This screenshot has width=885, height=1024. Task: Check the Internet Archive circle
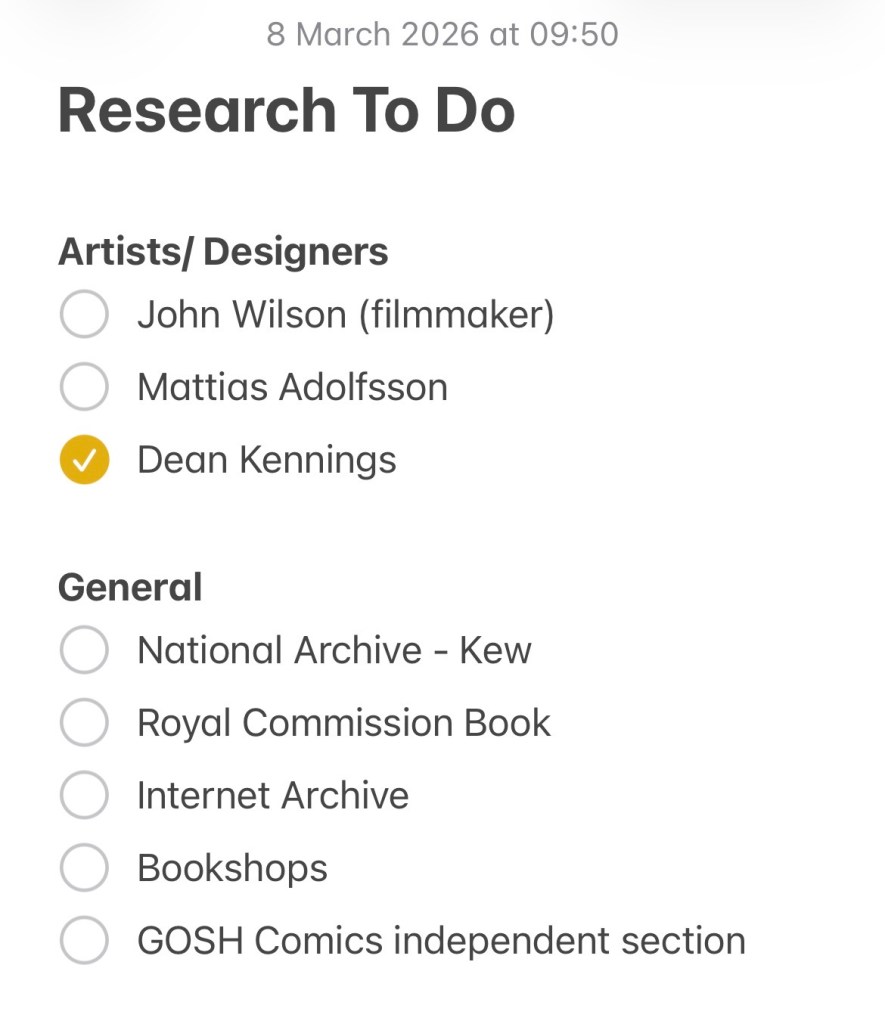pyautogui.click(x=84, y=796)
